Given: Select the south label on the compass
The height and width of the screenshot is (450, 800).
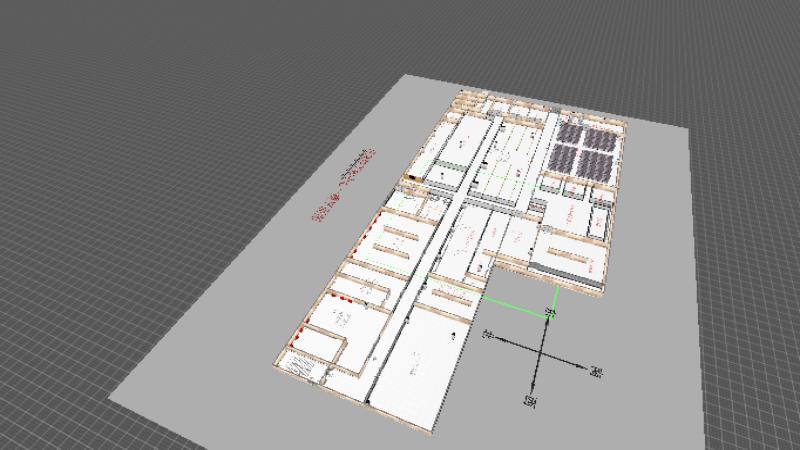Looking at the screenshot, I should click(532, 401).
